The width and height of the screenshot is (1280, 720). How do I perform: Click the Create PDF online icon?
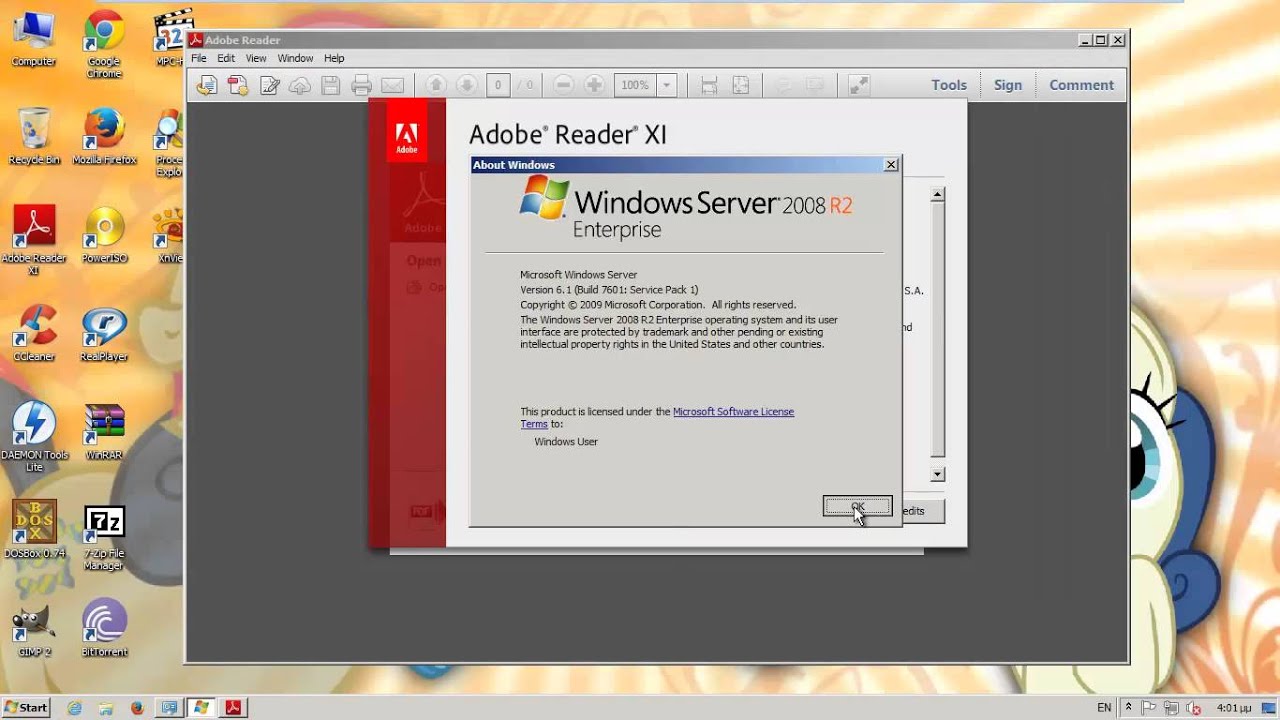(238, 85)
